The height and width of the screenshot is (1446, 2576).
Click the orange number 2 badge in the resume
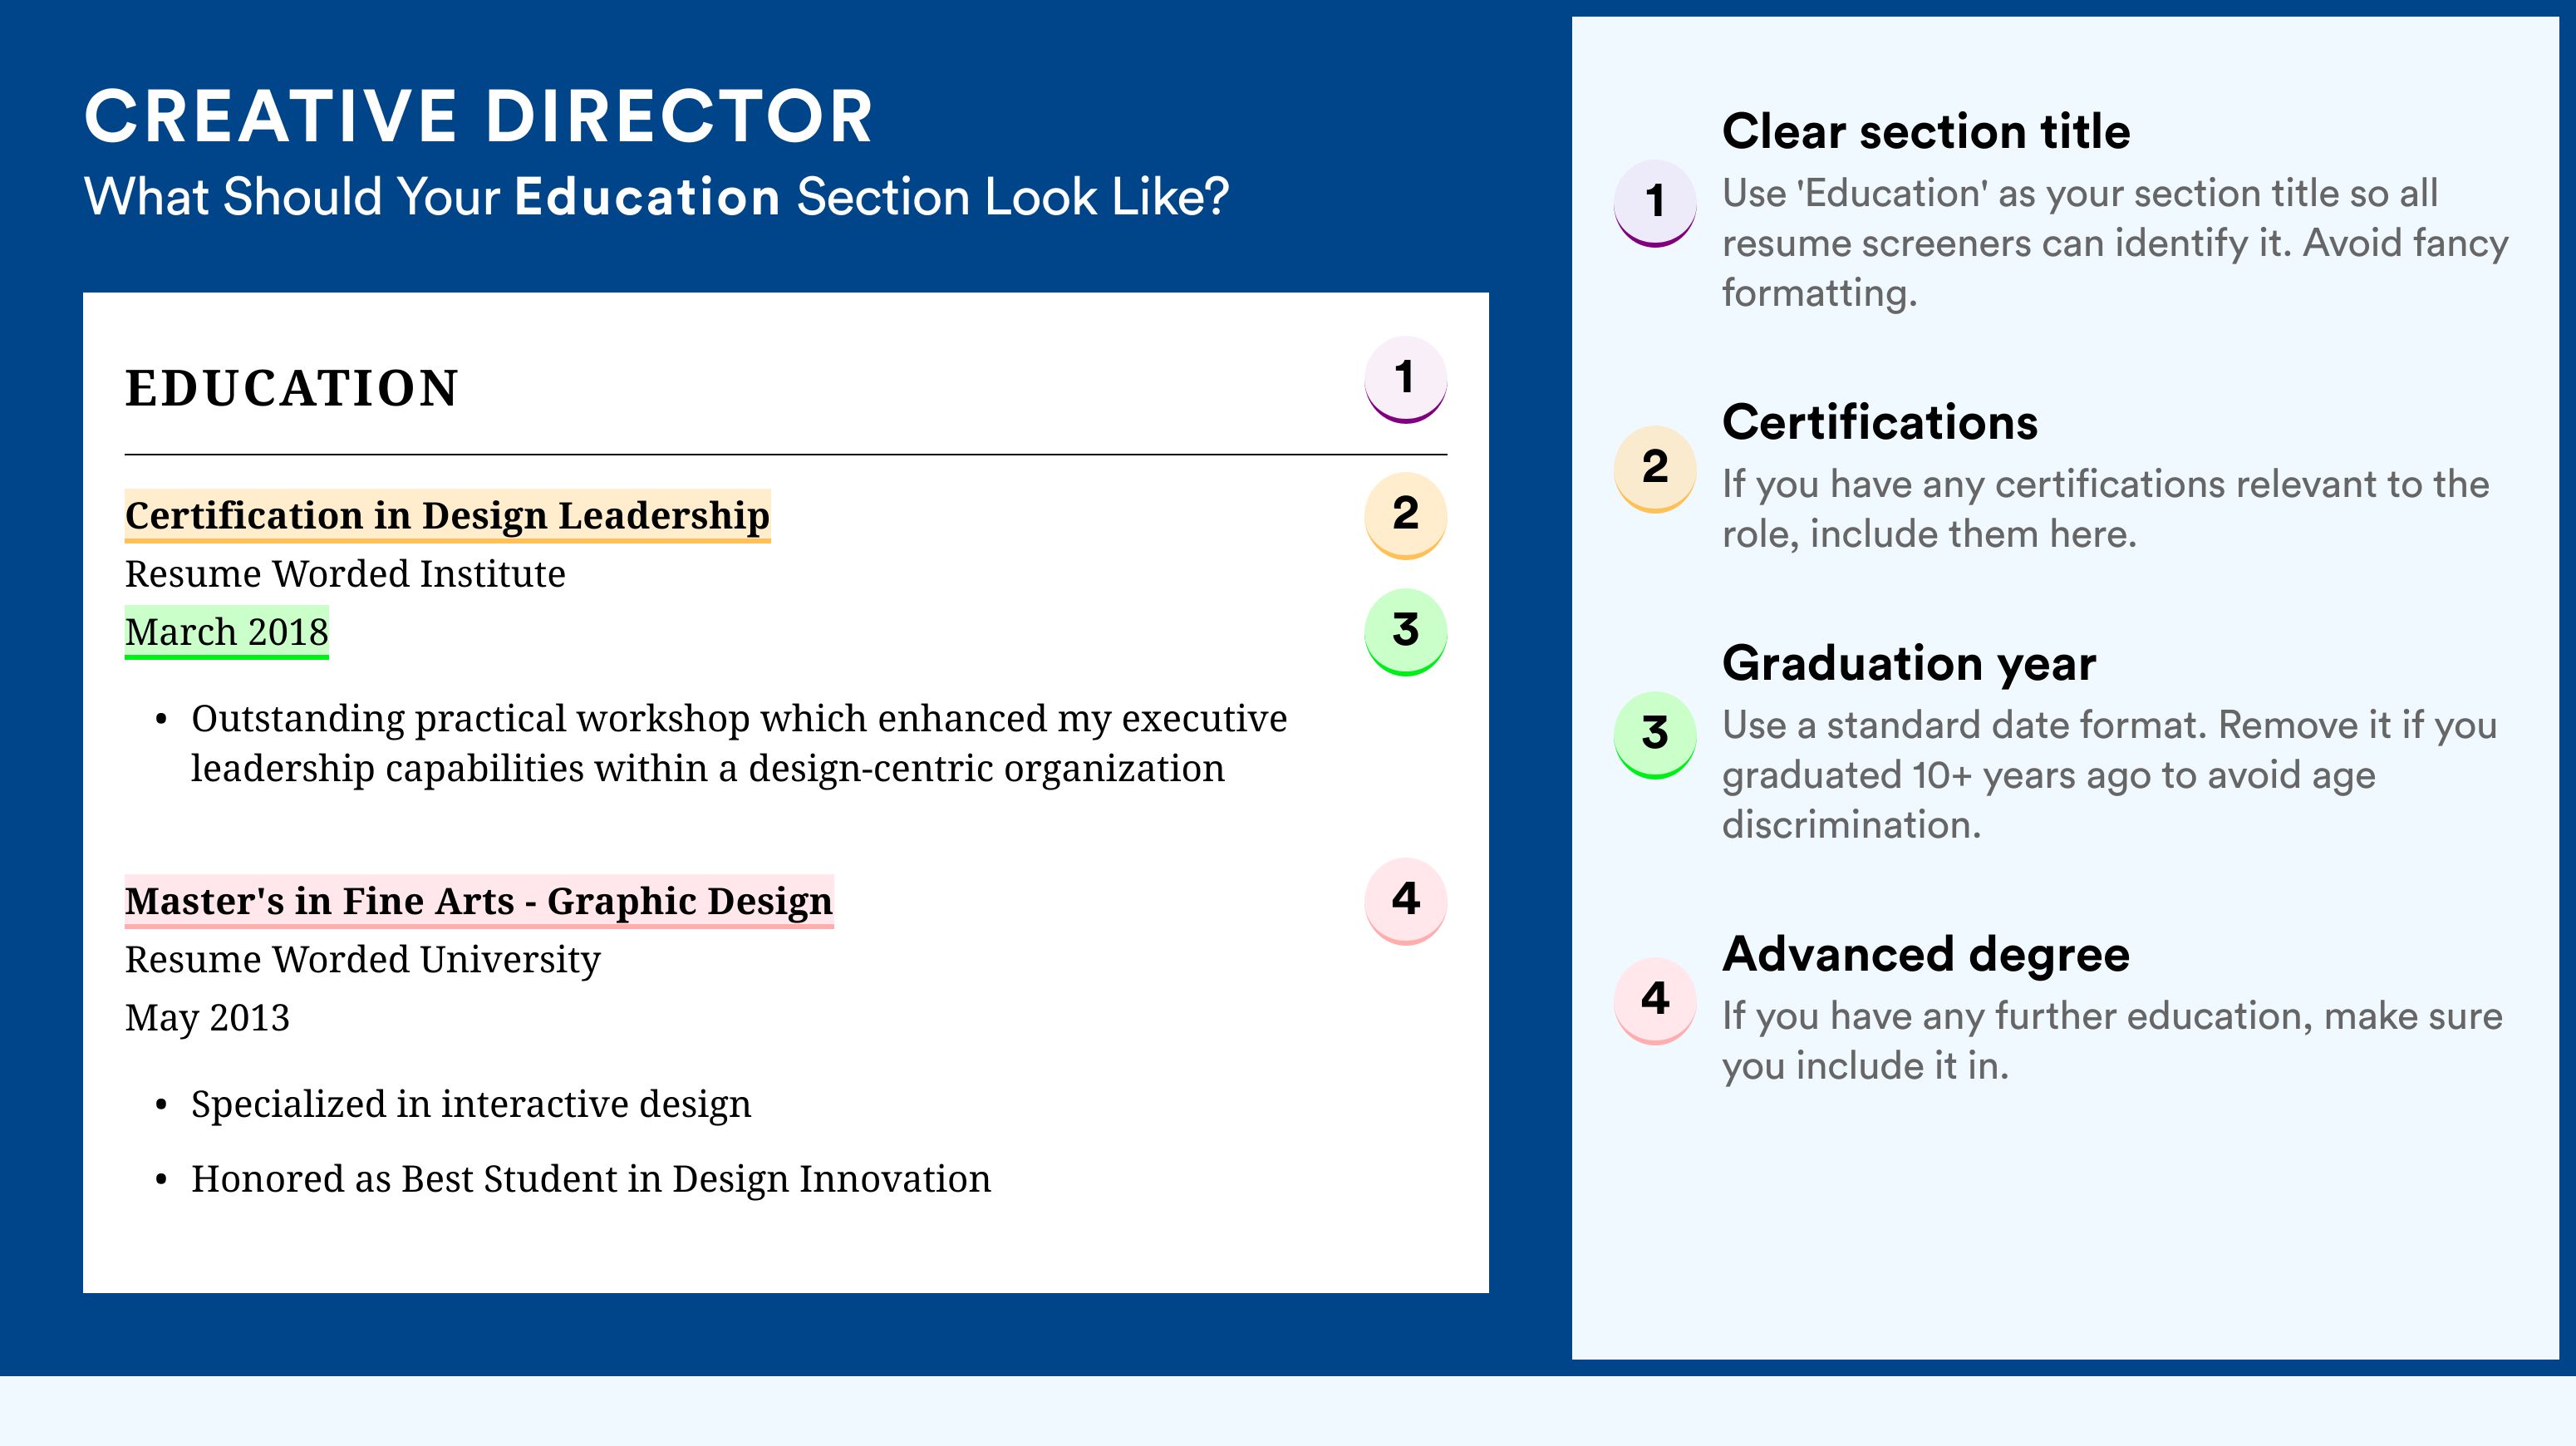coord(1405,514)
